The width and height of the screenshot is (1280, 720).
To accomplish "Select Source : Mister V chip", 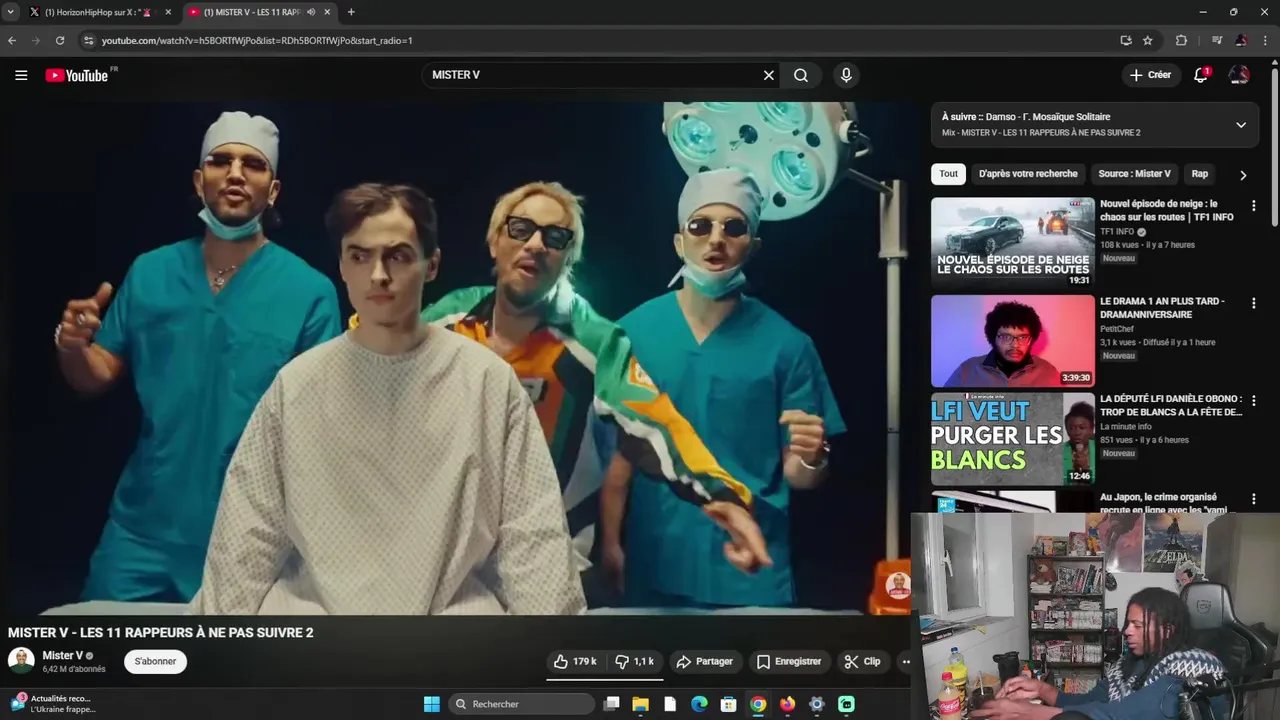I will pos(1134,174).
